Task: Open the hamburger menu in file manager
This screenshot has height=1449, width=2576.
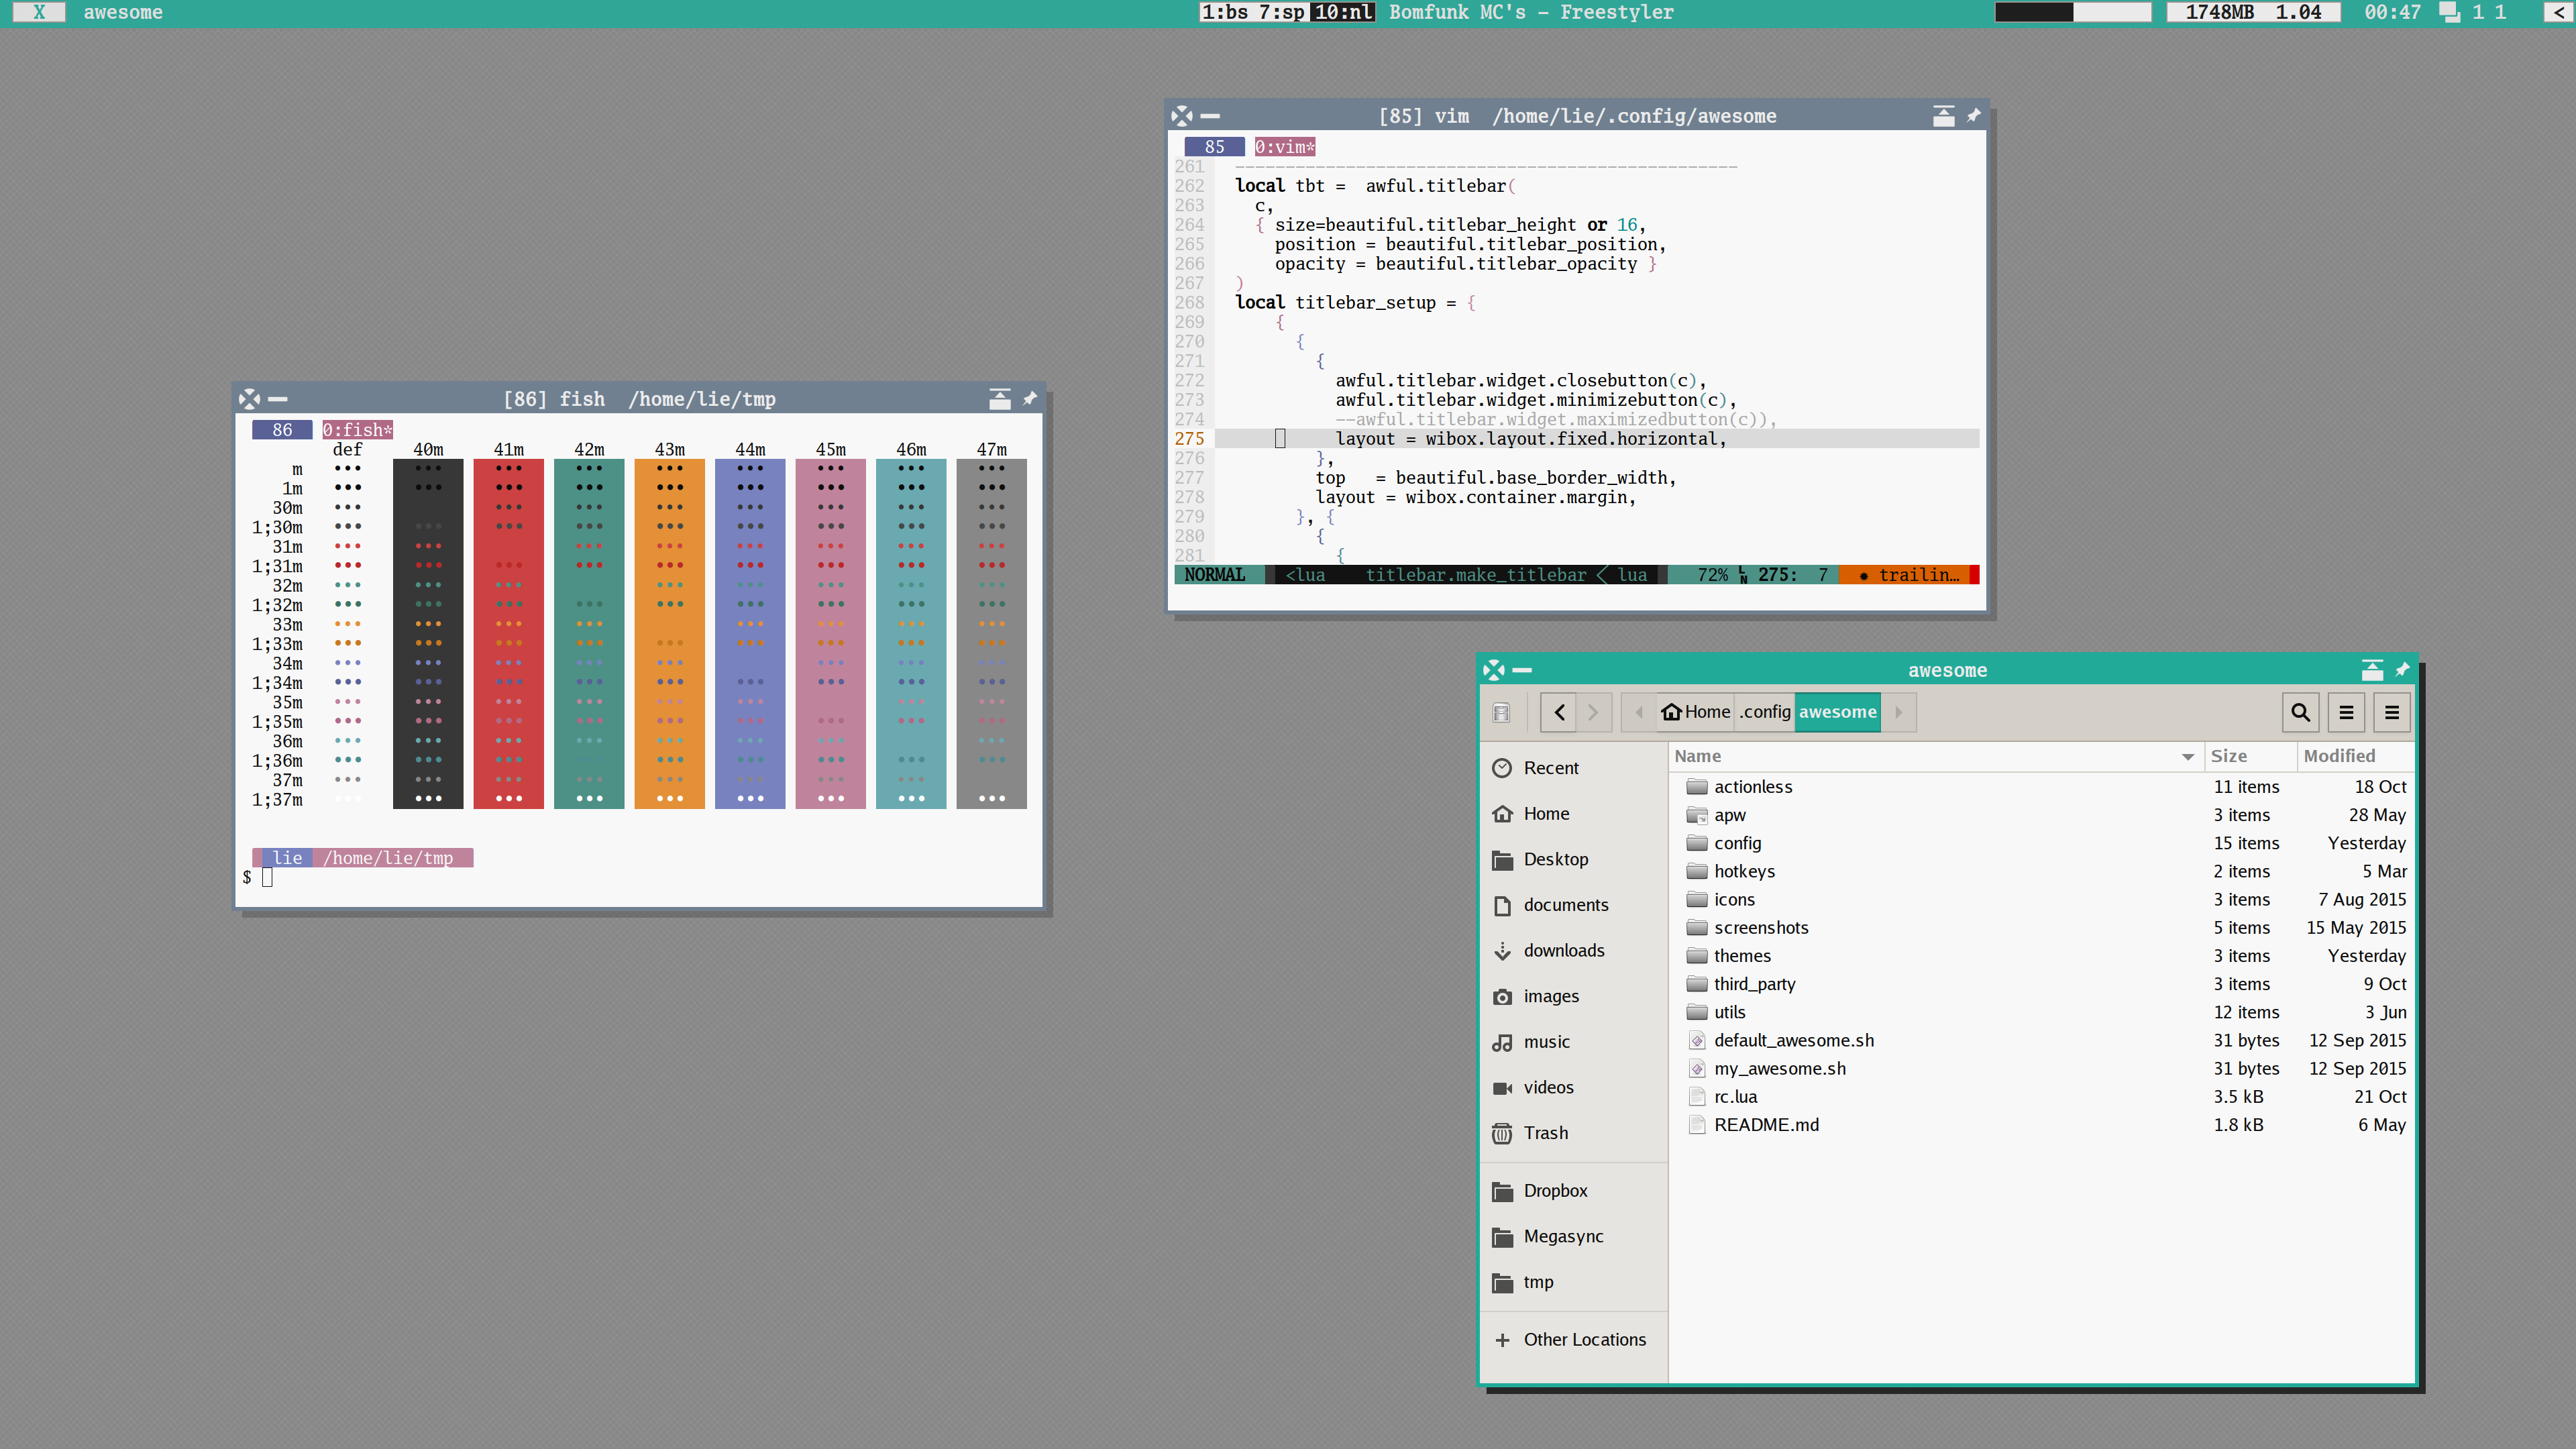Action: pyautogui.click(x=2392, y=712)
